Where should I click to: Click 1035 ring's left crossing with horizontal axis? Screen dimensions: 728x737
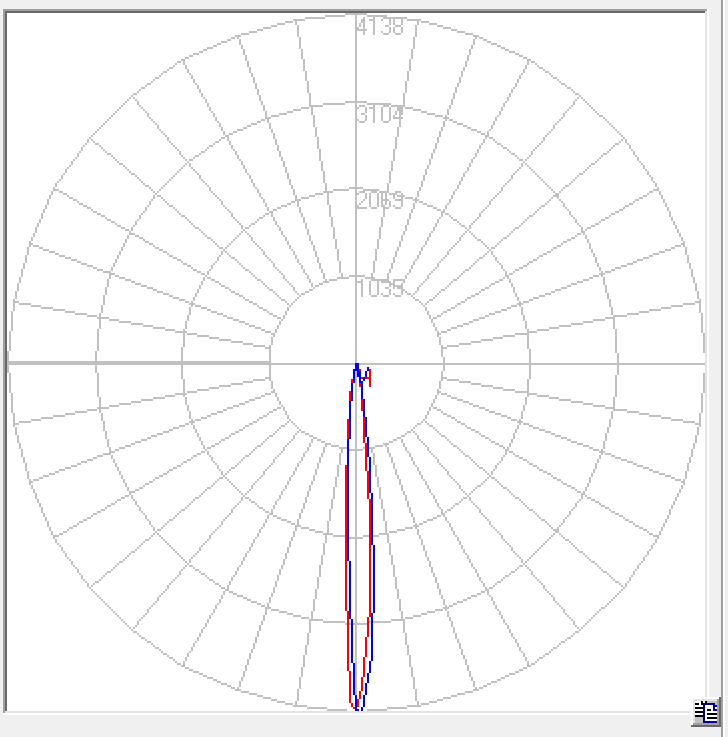[270, 363]
